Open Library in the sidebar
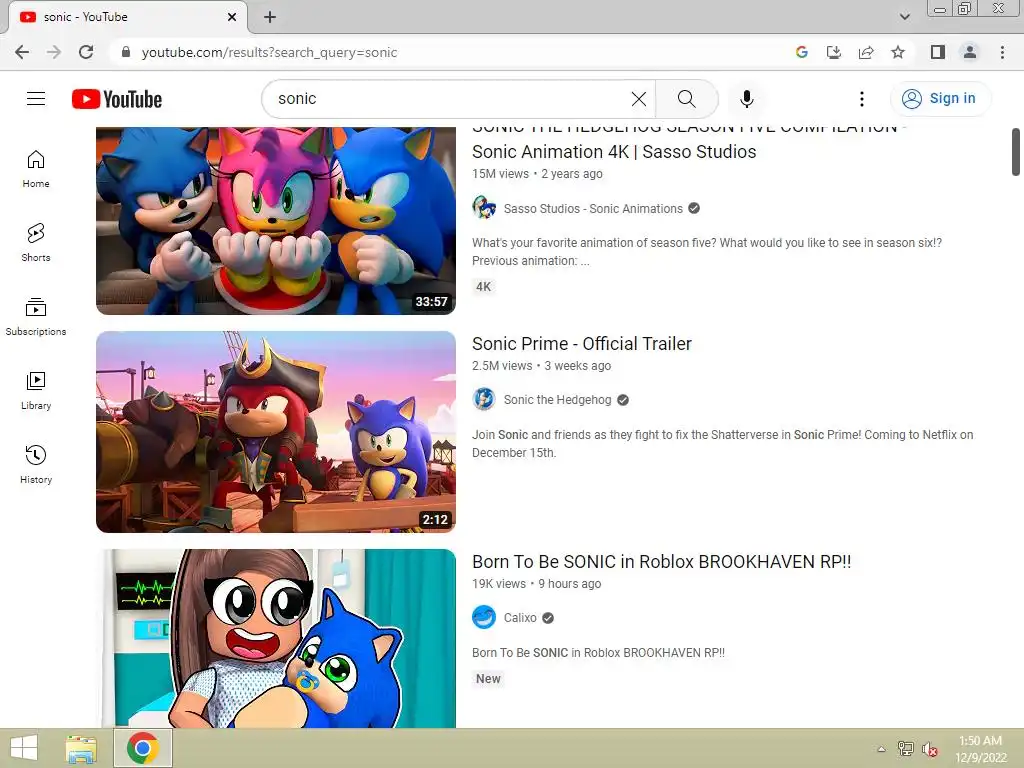This screenshot has width=1024, height=768. point(36,391)
